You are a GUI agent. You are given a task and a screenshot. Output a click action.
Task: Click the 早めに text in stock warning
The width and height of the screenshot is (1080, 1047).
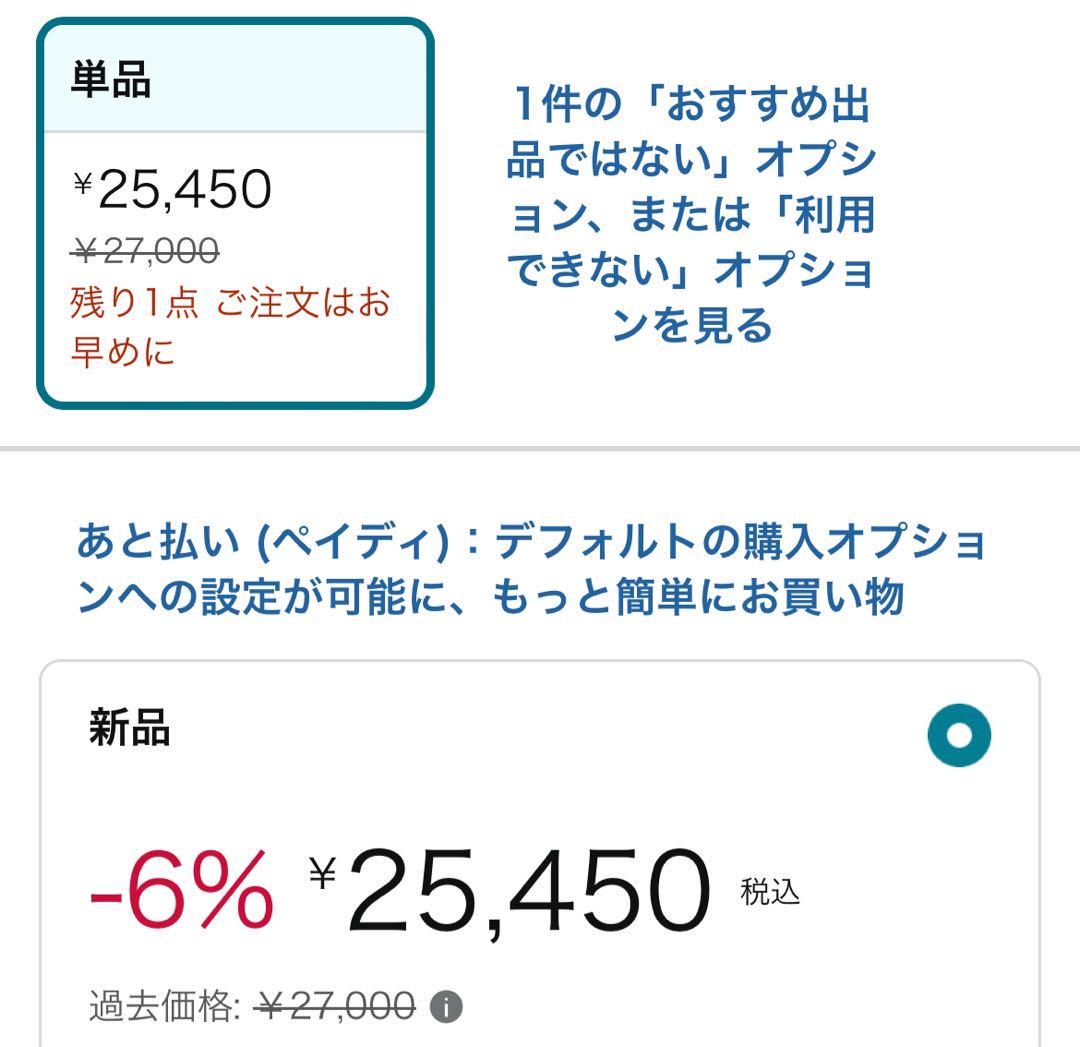point(123,351)
